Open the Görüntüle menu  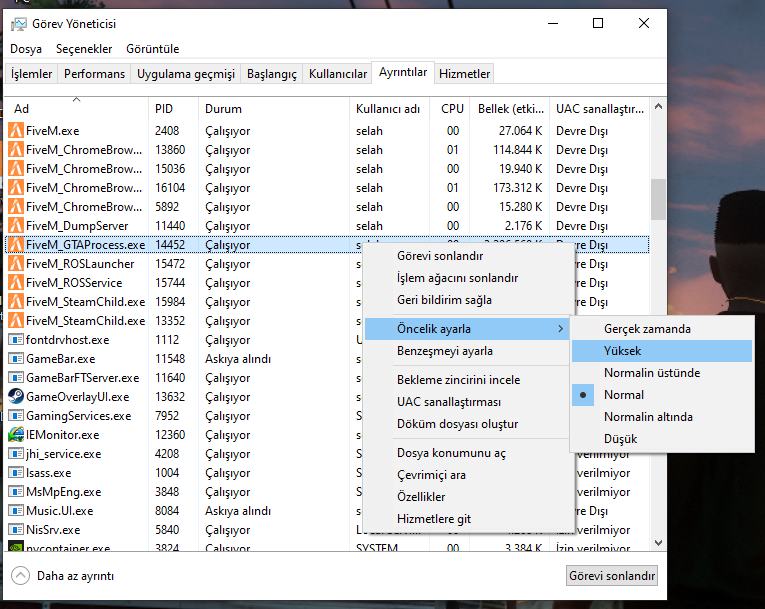tap(153, 49)
